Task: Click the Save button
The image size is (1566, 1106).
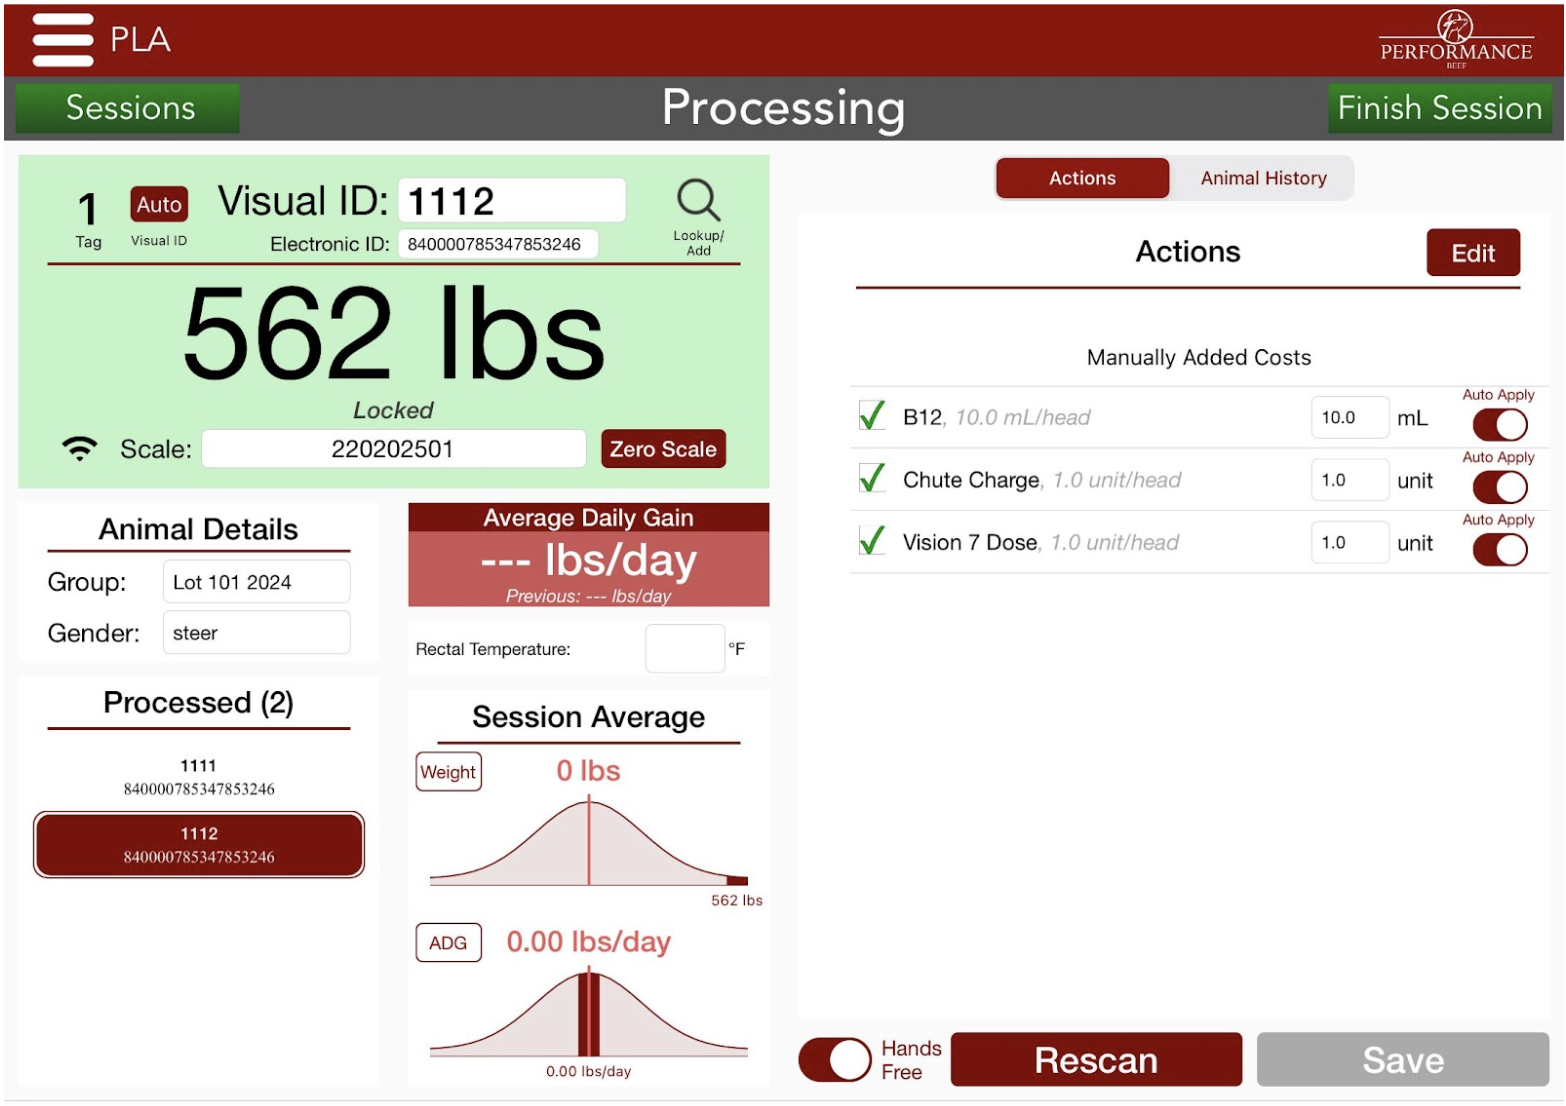Action: pyautogui.click(x=1403, y=1060)
